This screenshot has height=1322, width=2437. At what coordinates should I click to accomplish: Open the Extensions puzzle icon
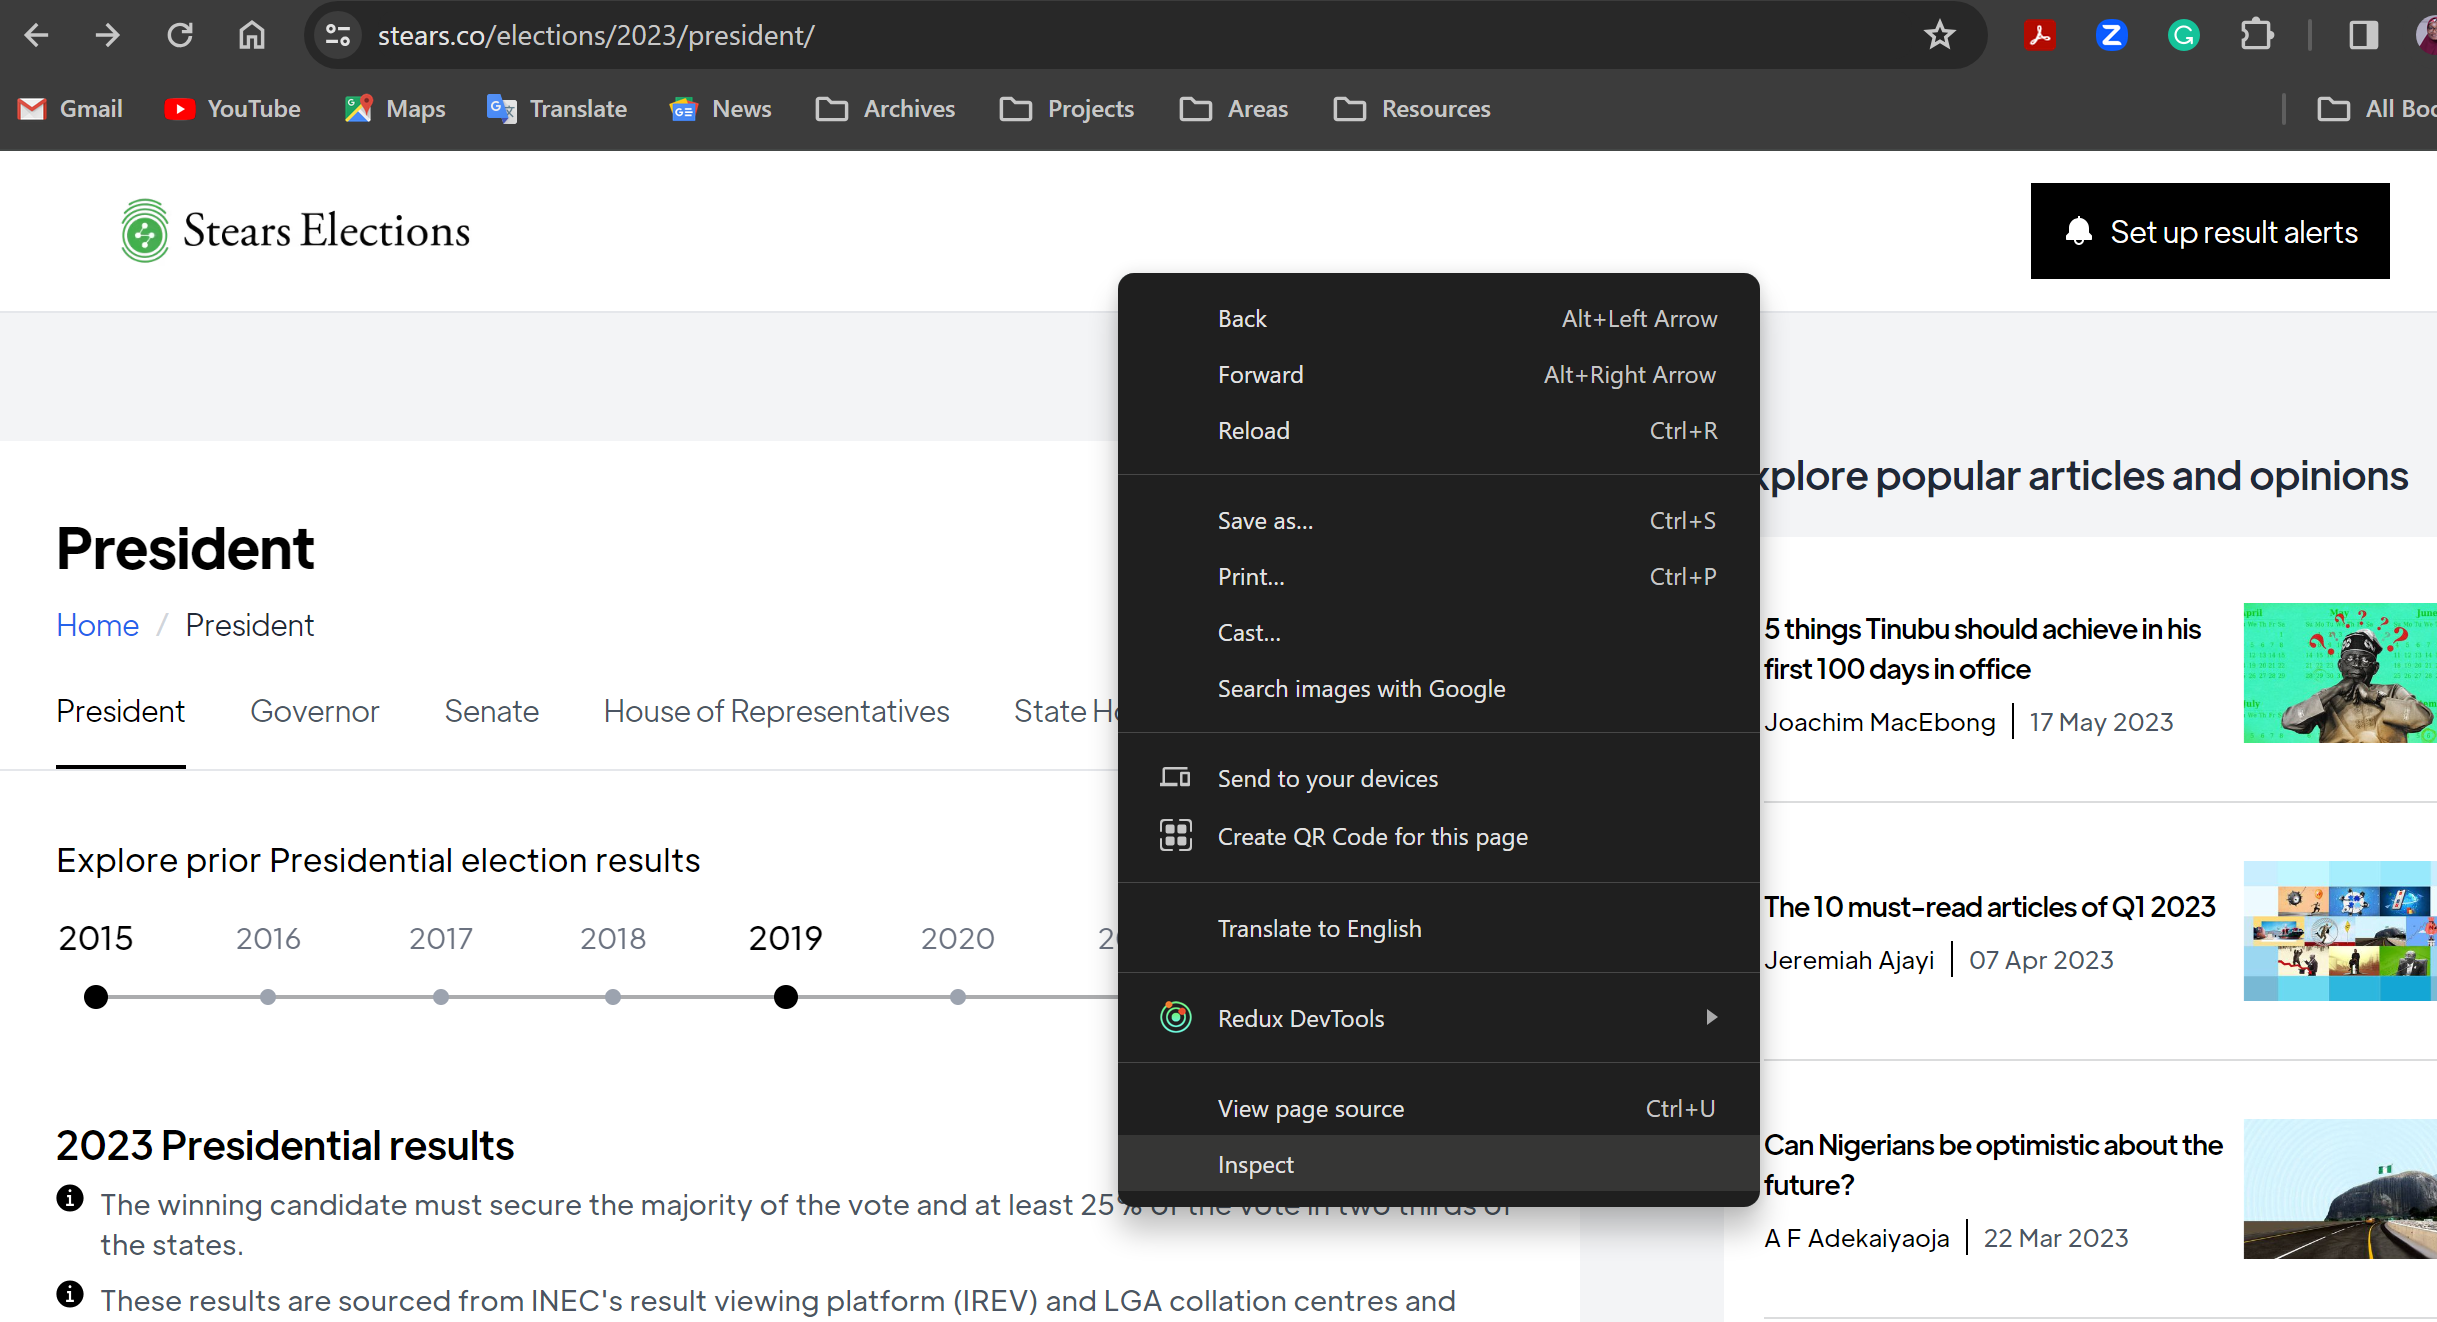[2256, 36]
